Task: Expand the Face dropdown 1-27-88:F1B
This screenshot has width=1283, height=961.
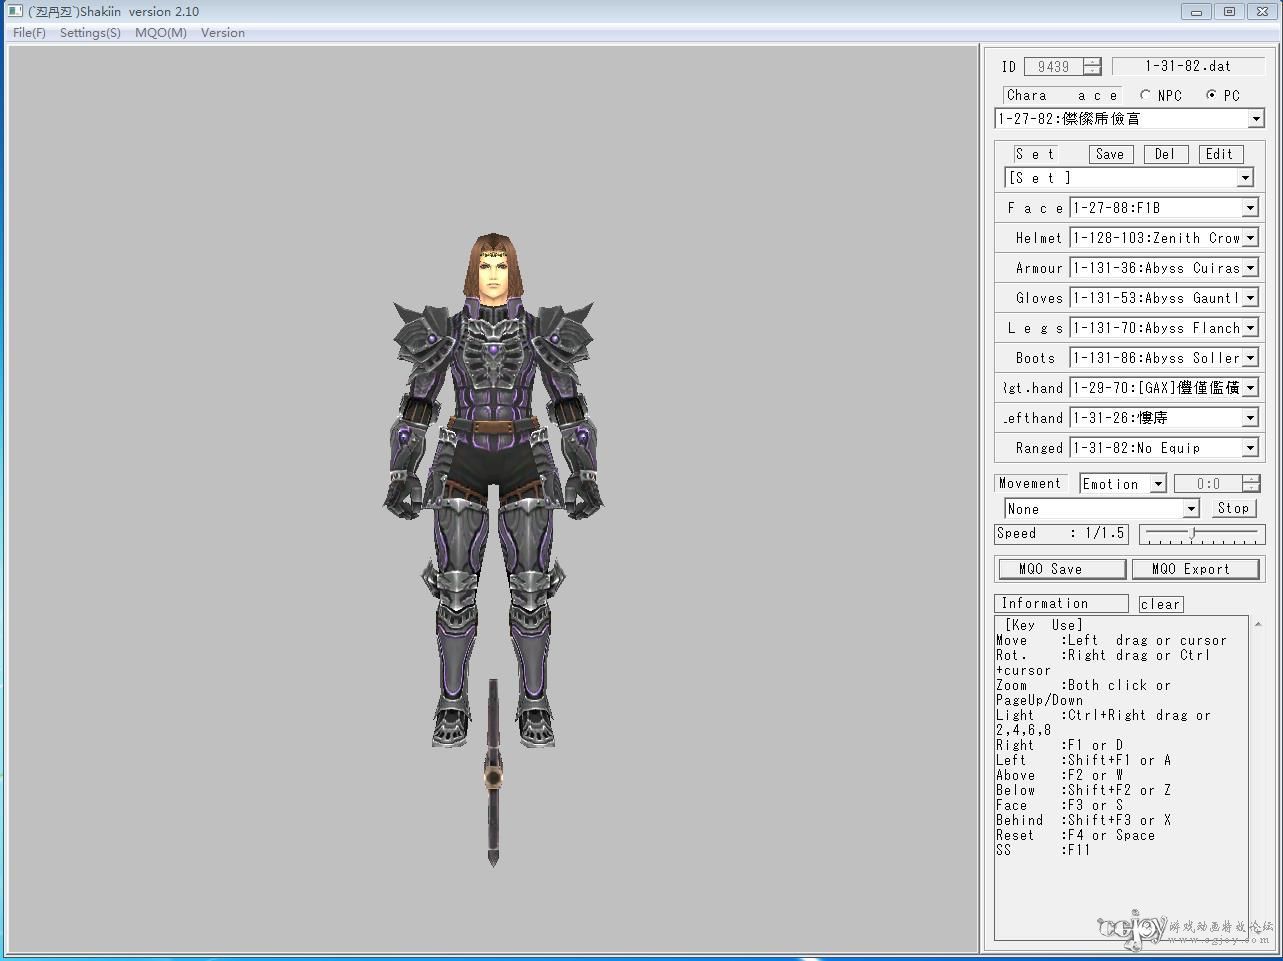Action: (x=1250, y=208)
